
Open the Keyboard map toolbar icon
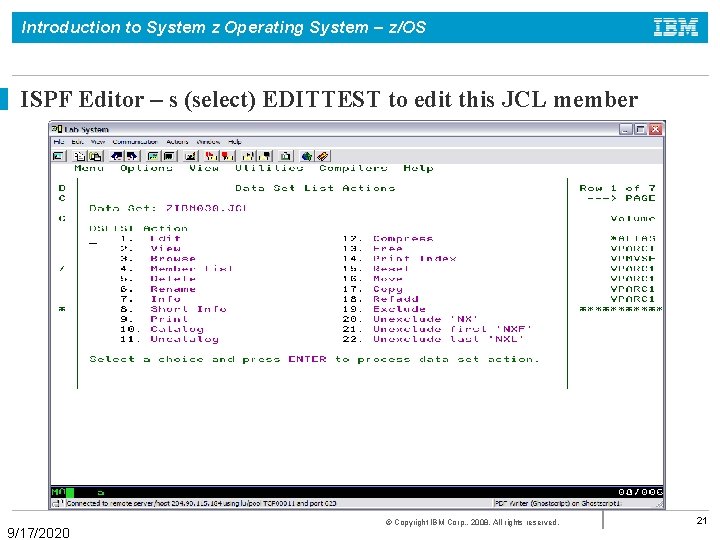(x=191, y=156)
